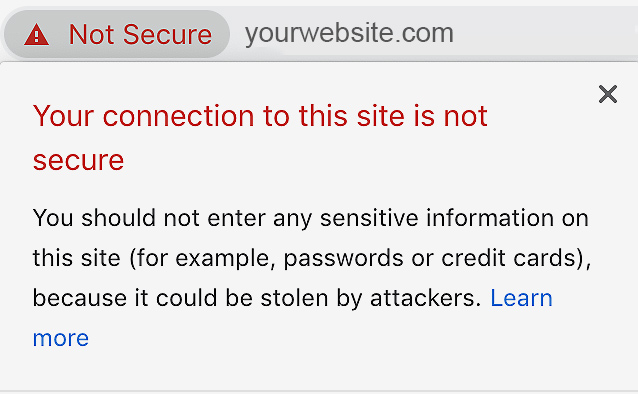The height and width of the screenshot is (394, 638).
Task: Click the 'Not Secure' label text
Action: coord(140,35)
